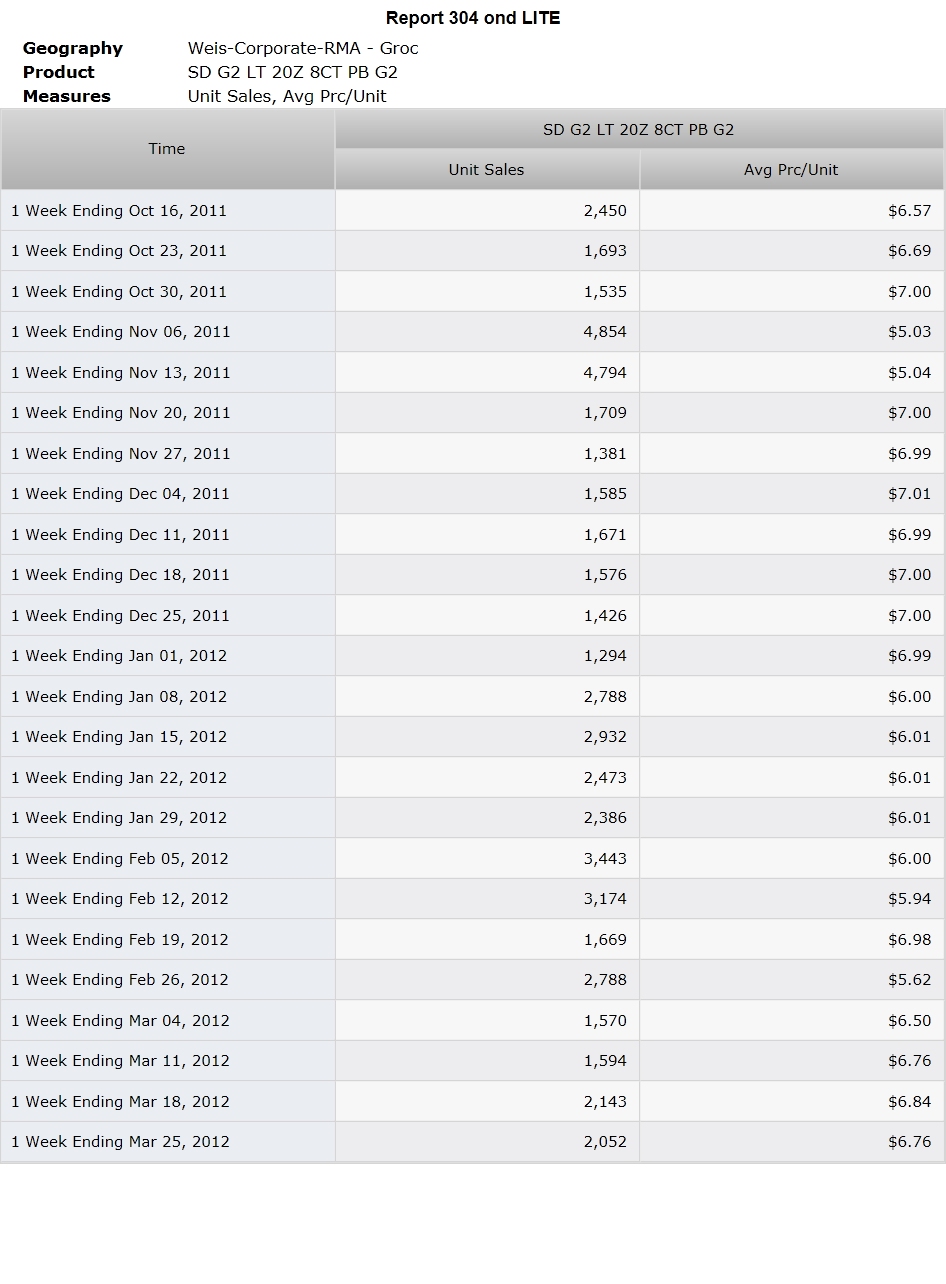Select the row for Week Ending Mar 25, 2012

[x=472, y=1142]
